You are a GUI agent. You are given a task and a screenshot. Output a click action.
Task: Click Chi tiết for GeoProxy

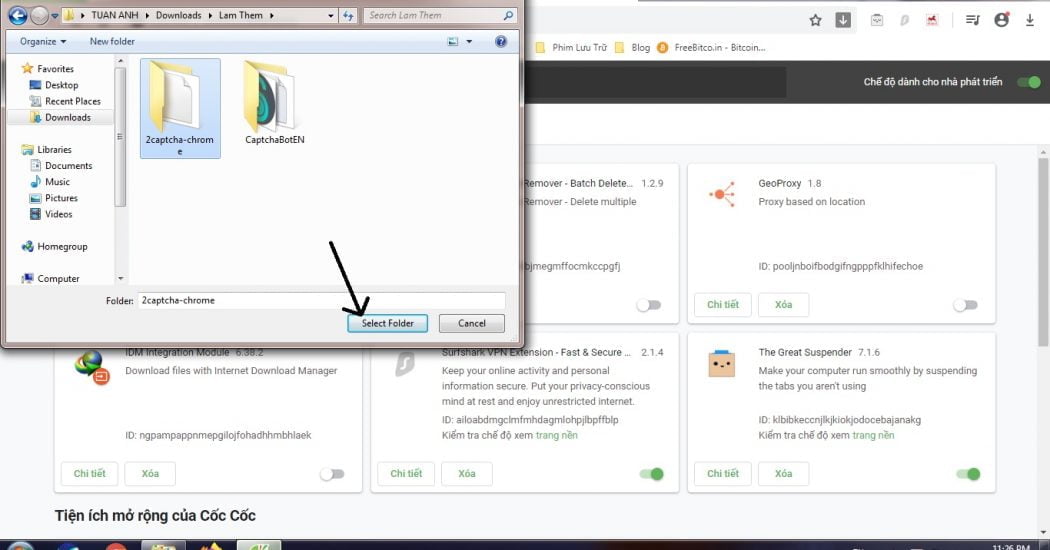tap(723, 305)
